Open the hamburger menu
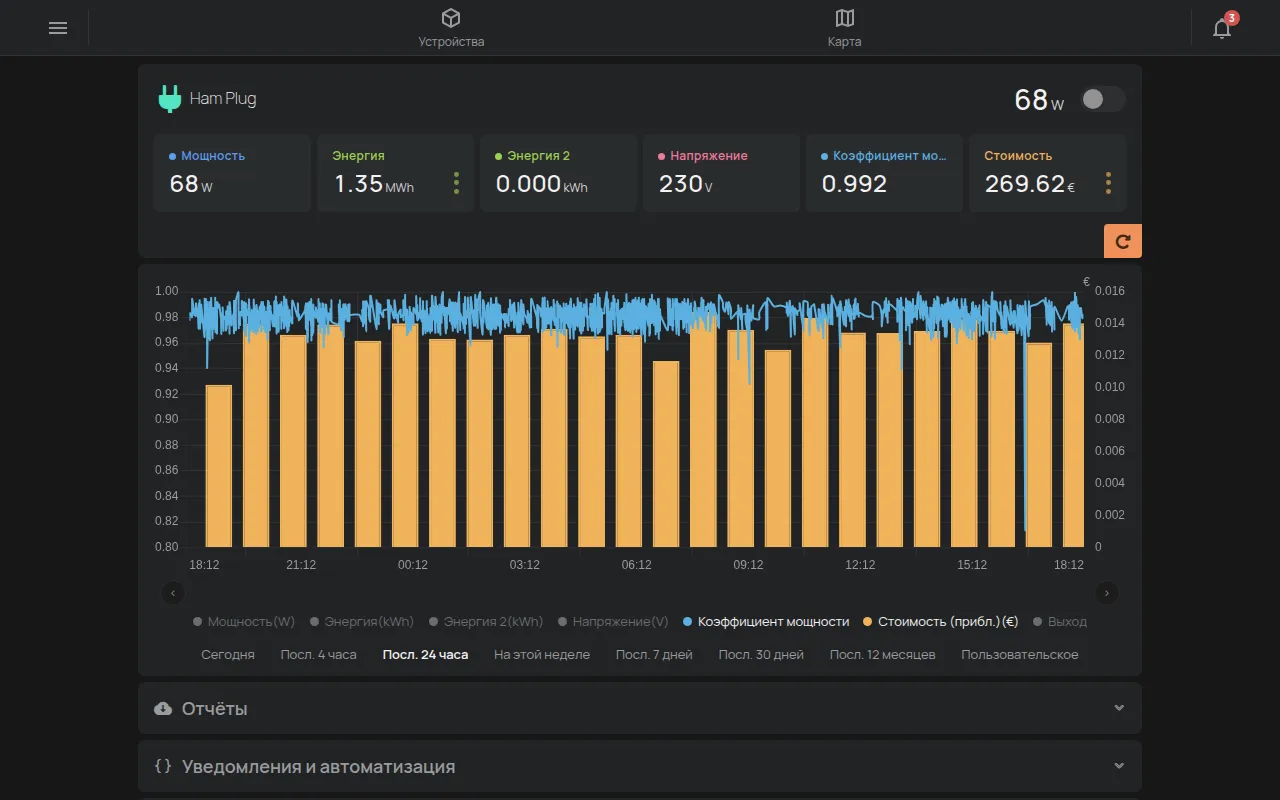The image size is (1280, 800). click(58, 28)
